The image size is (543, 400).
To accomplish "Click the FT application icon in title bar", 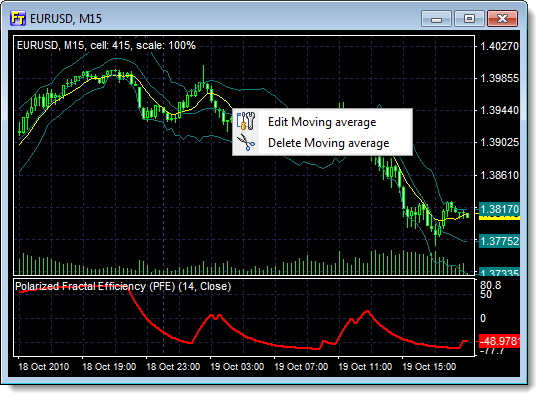I will point(18,18).
